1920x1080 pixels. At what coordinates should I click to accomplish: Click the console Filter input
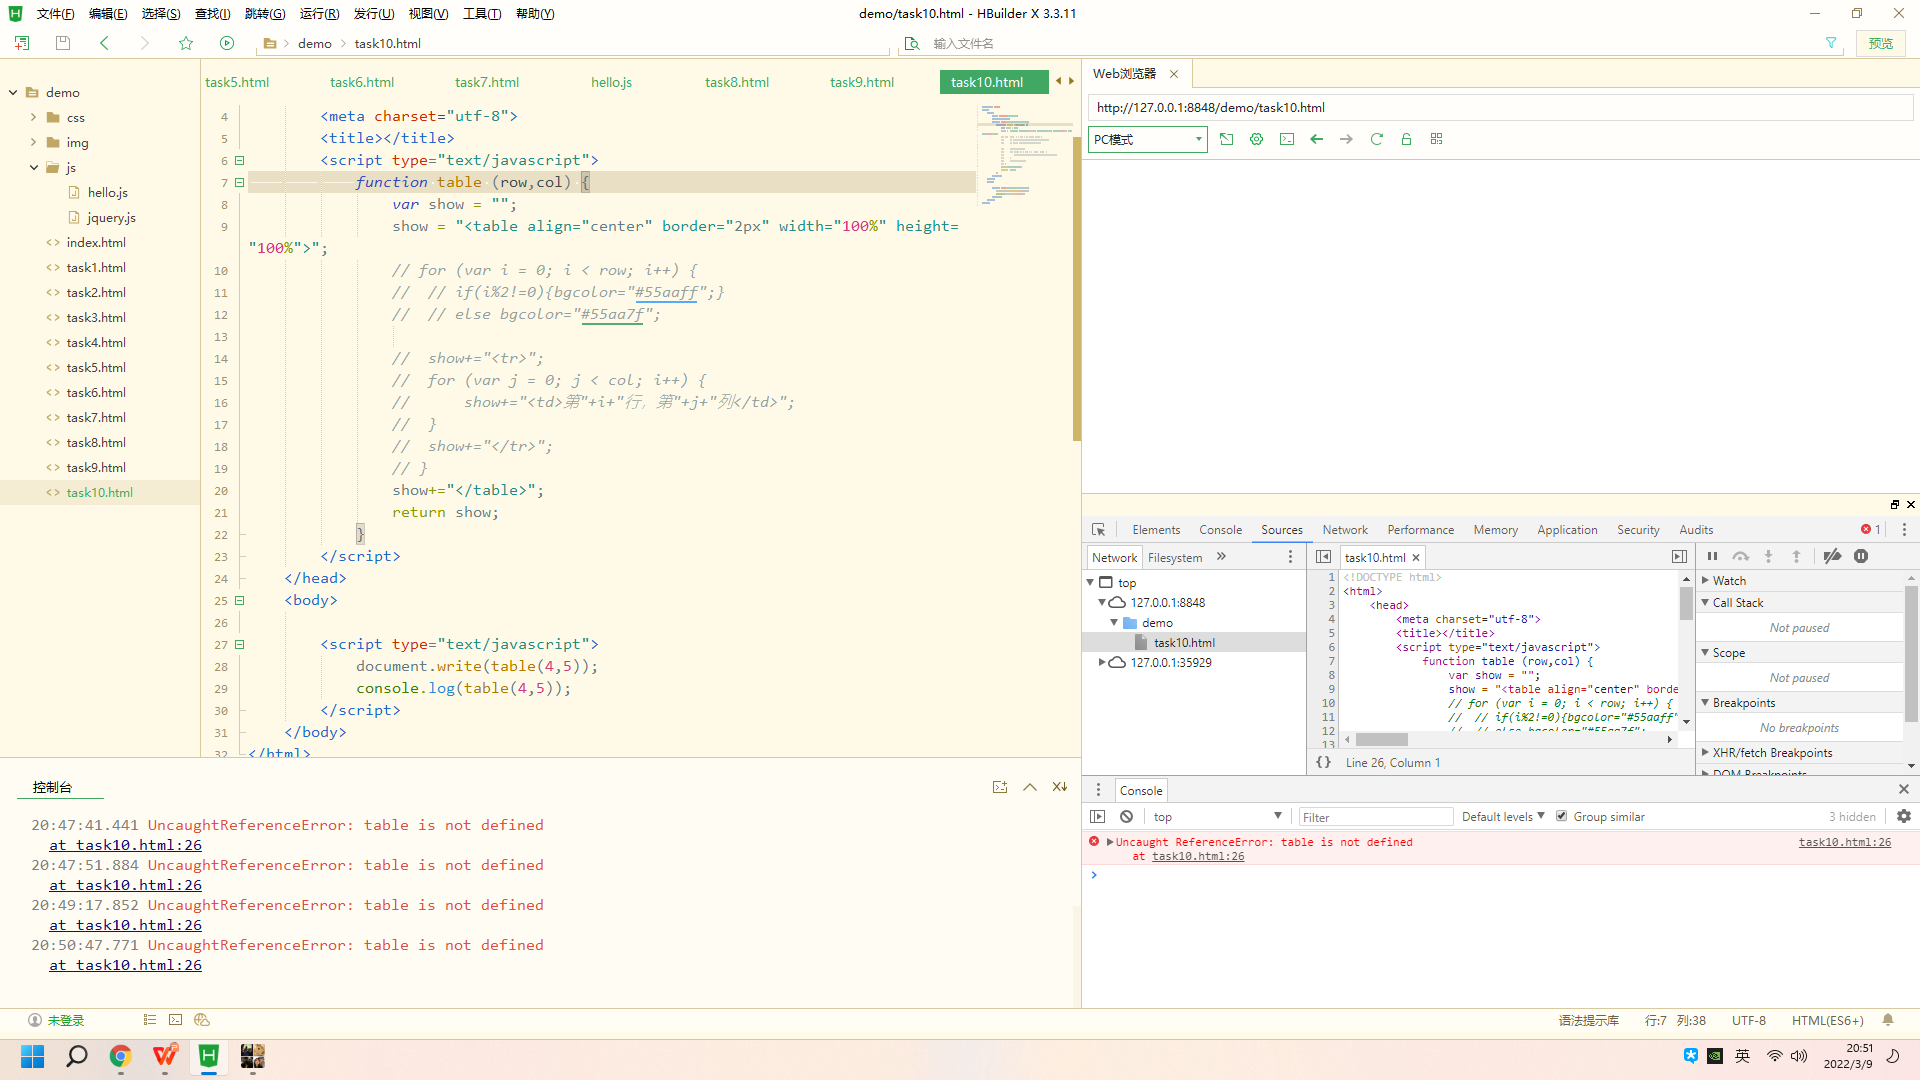(x=1376, y=817)
